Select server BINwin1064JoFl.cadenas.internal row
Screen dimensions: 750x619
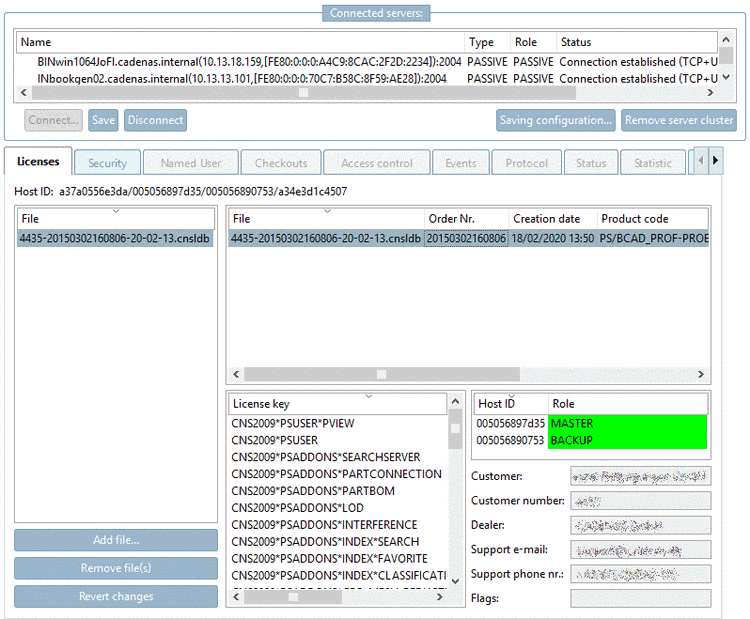[x=367, y=62]
